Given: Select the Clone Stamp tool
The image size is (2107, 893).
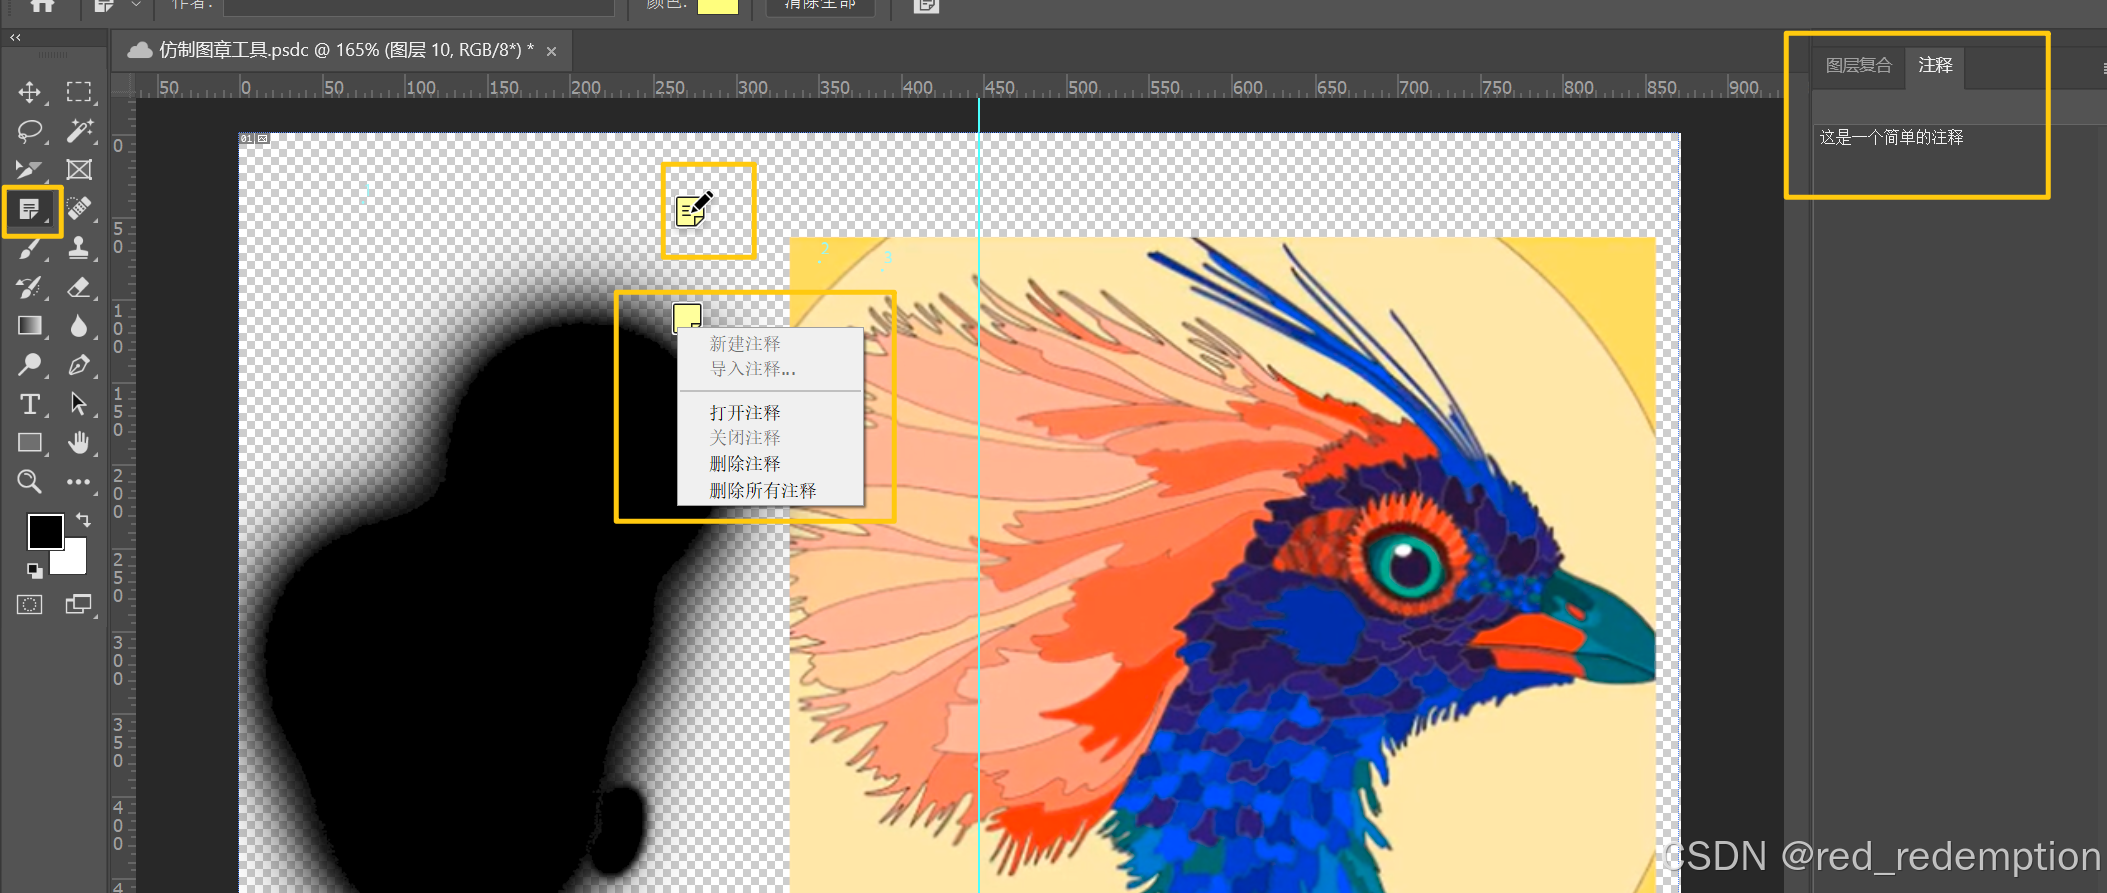Looking at the screenshot, I should [79, 248].
